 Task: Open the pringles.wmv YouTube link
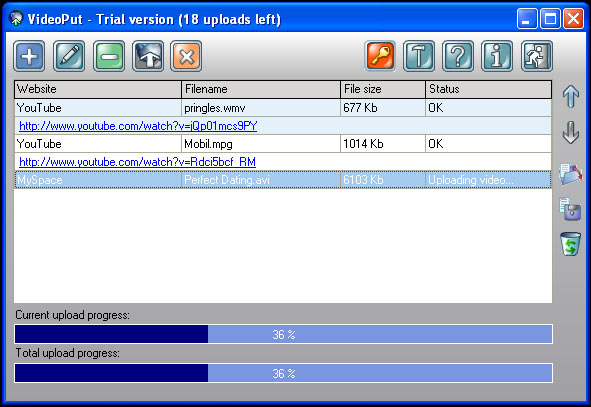138,126
